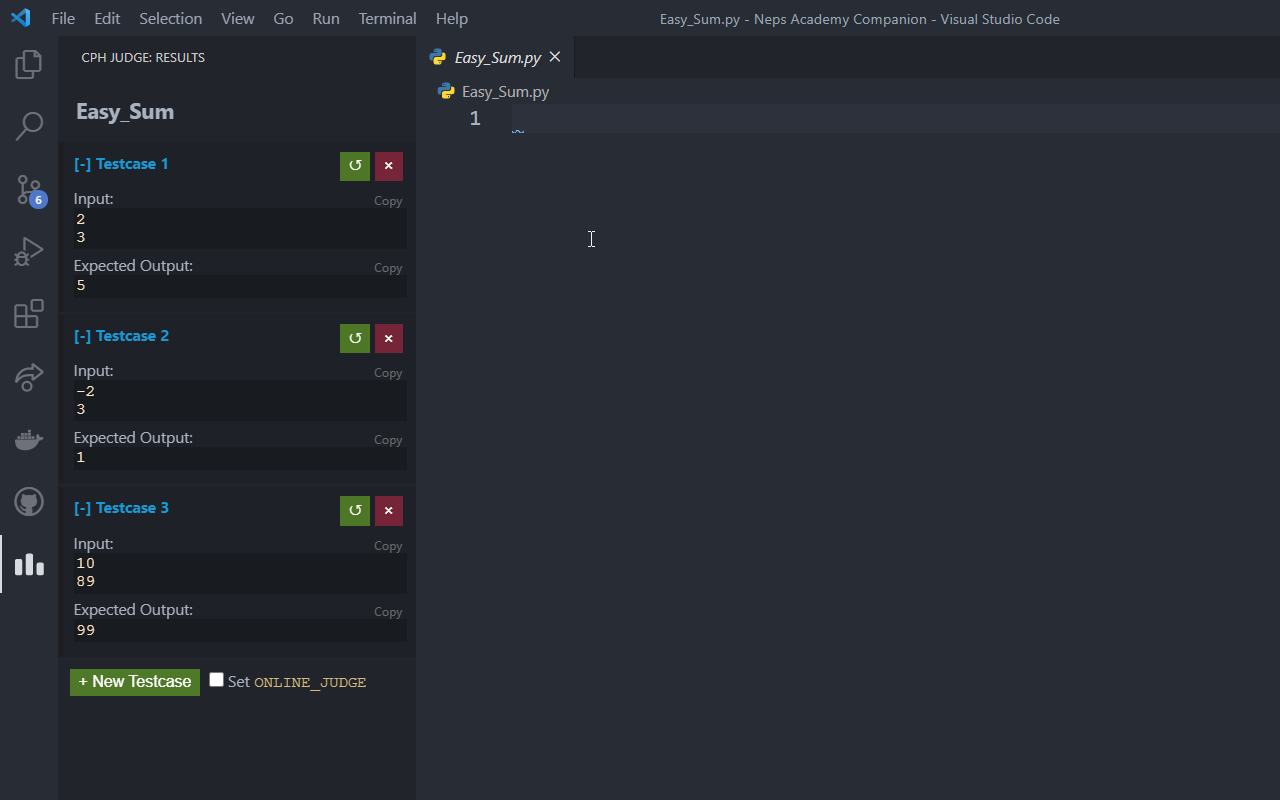The image size is (1280, 800).
Task: Open the Extensions view
Action: 29,314
